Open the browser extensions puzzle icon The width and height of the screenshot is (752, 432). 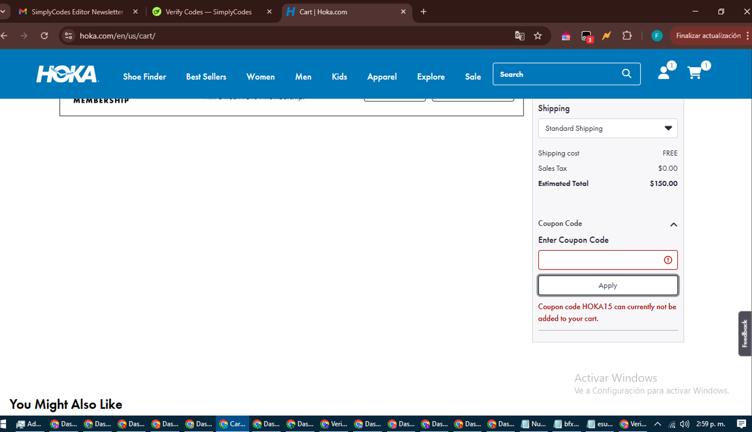pyautogui.click(x=627, y=35)
